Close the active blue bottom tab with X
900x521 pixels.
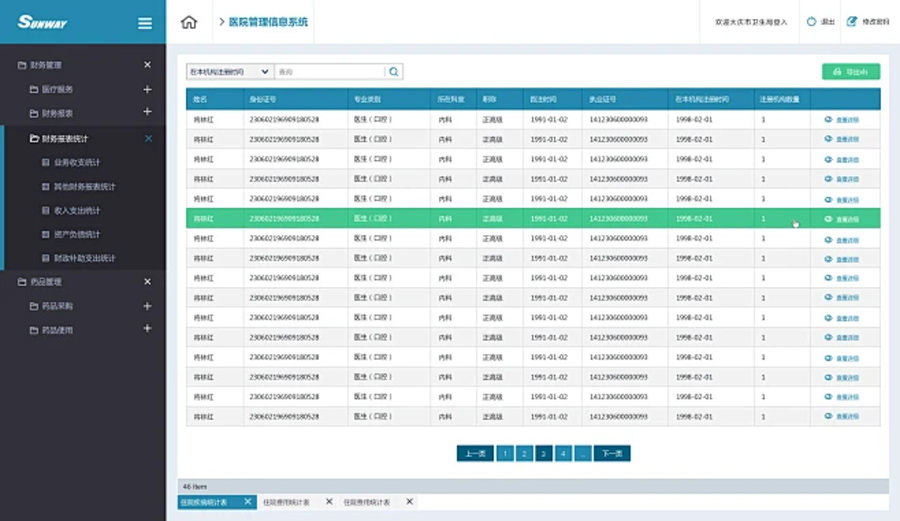click(x=246, y=501)
